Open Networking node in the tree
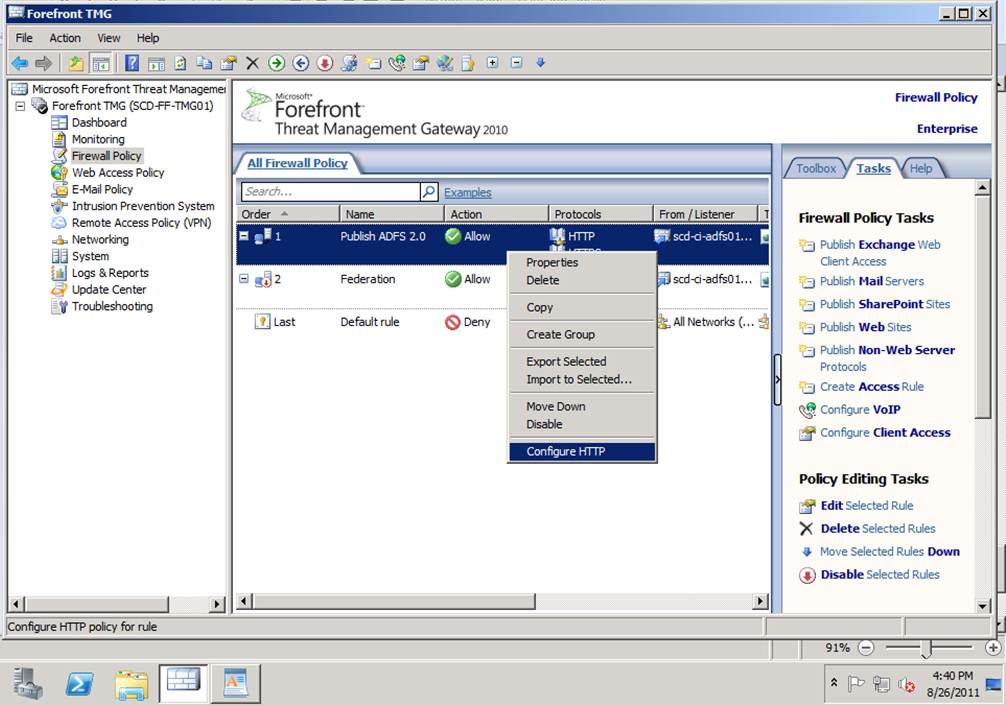 [100, 239]
